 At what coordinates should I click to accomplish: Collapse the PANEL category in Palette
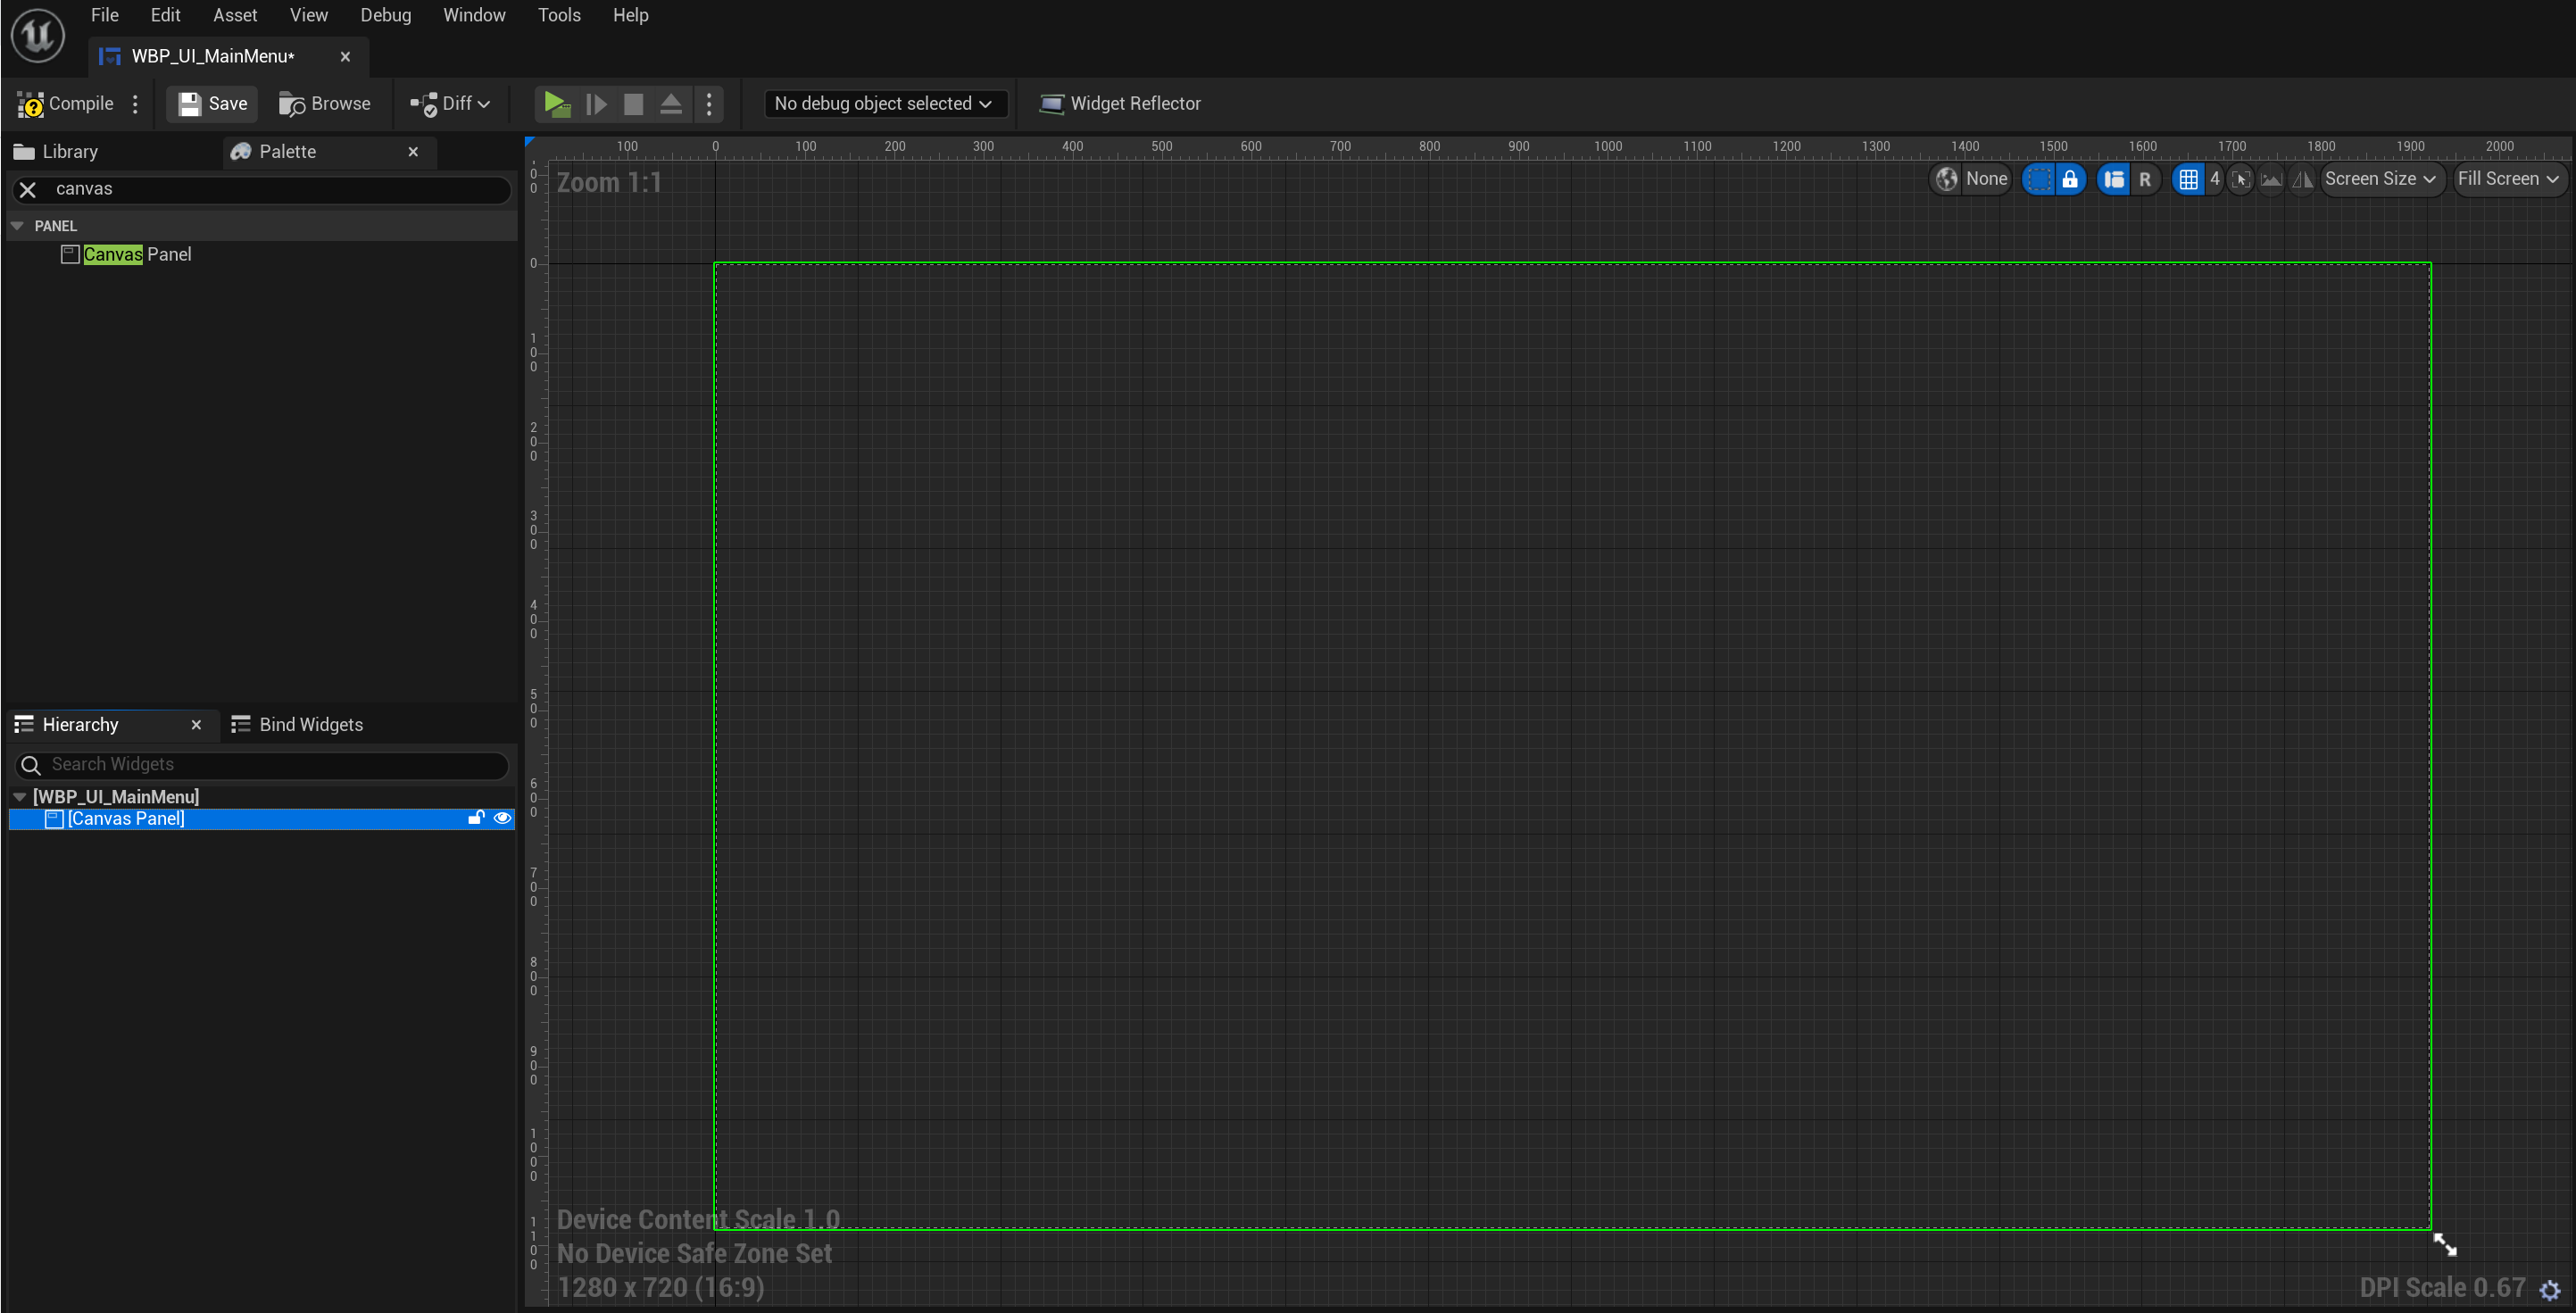[17, 226]
